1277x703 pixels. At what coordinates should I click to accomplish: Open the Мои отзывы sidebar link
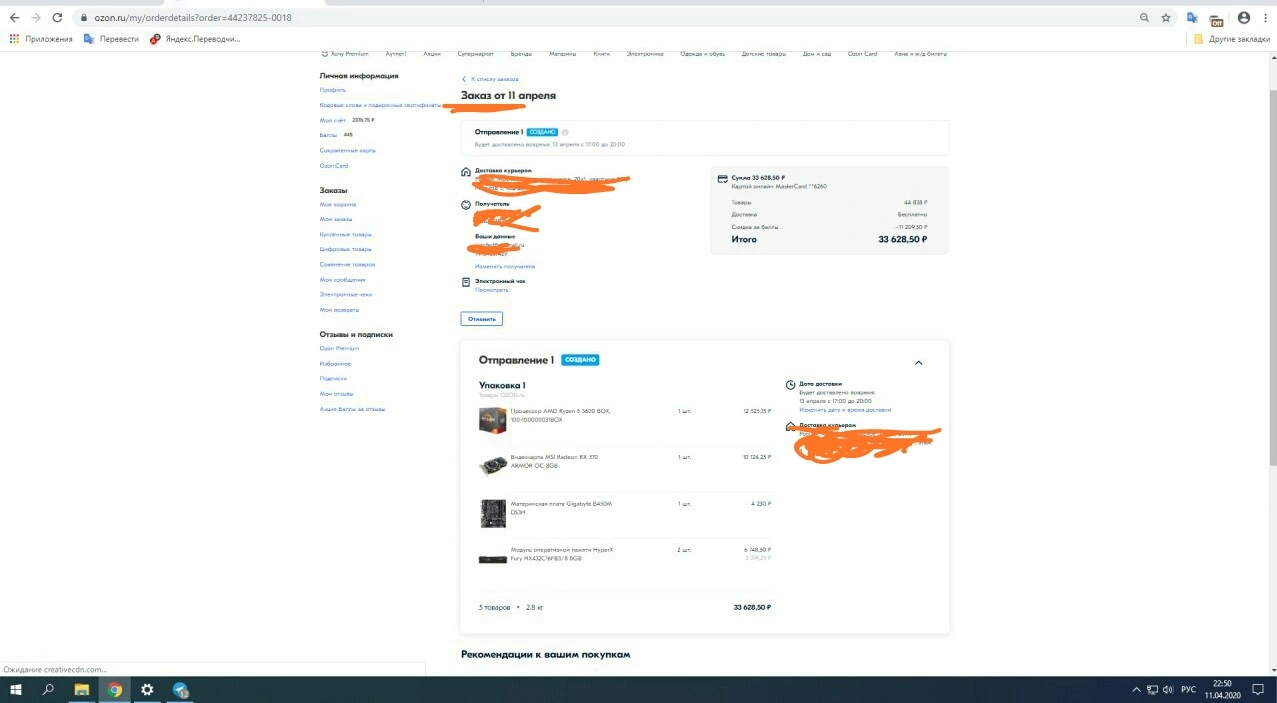tap(337, 394)
